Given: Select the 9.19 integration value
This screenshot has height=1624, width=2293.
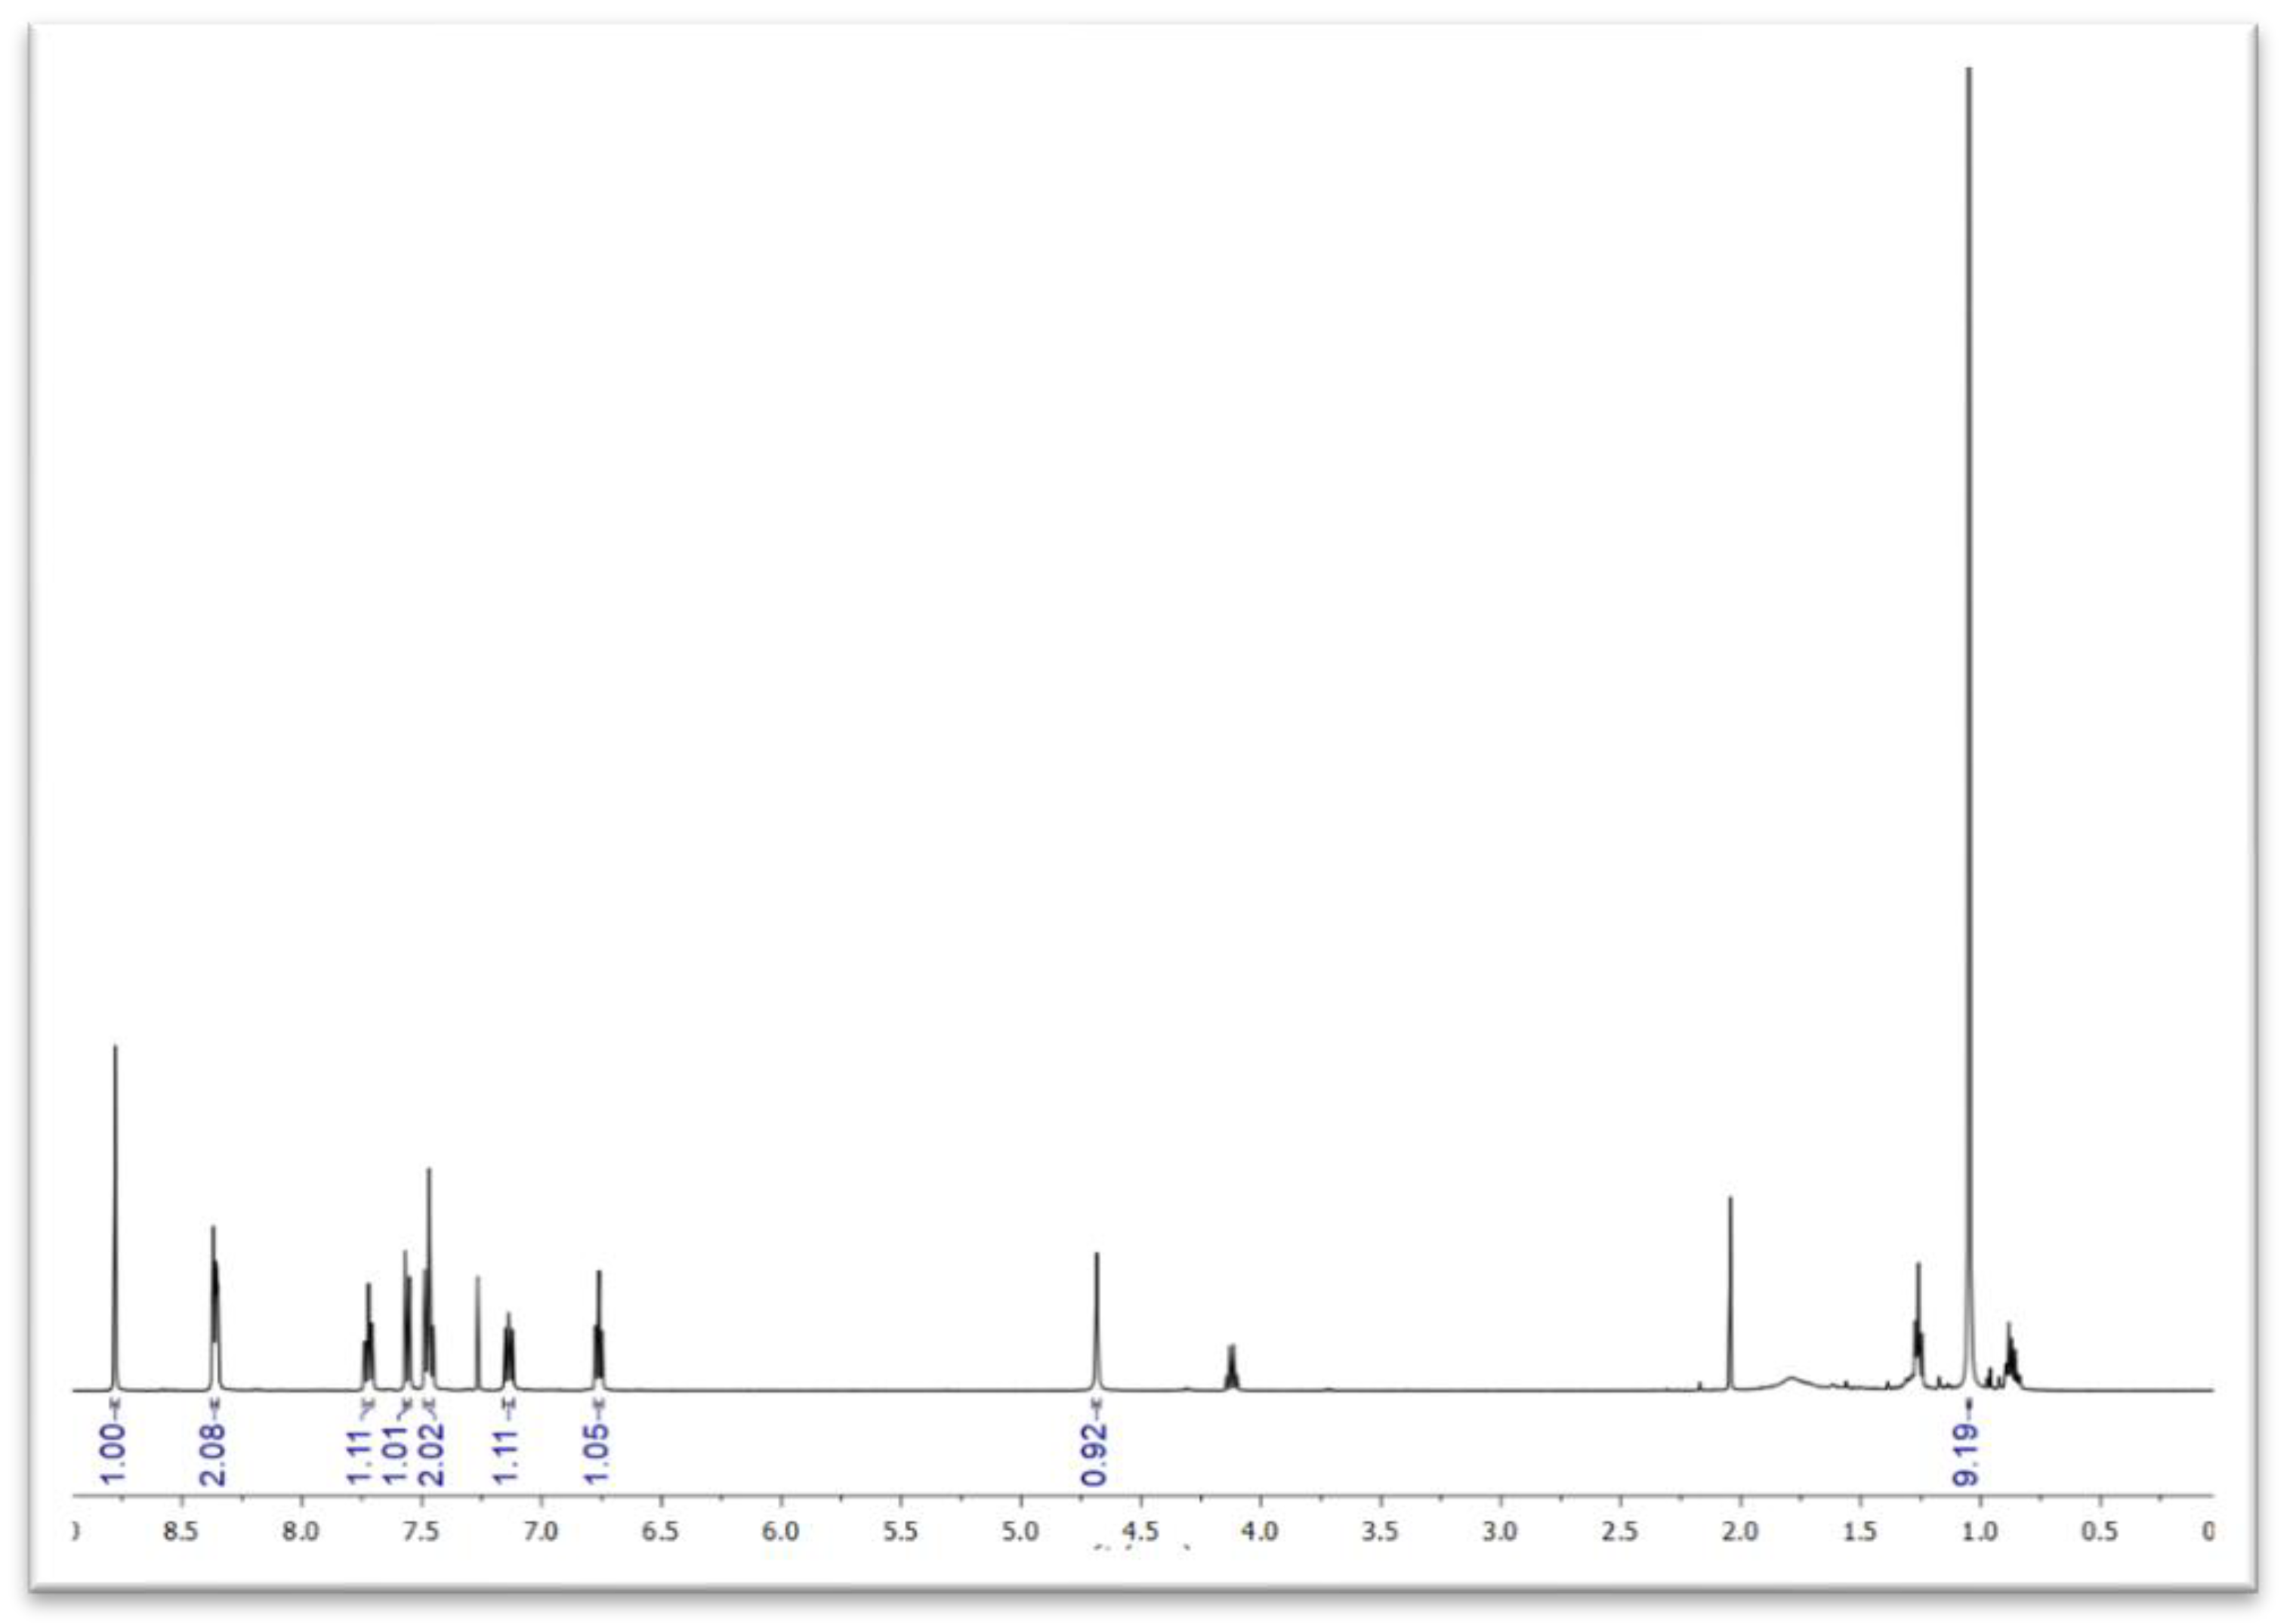Looking at the screenshot, I should click(1967, 1454).
